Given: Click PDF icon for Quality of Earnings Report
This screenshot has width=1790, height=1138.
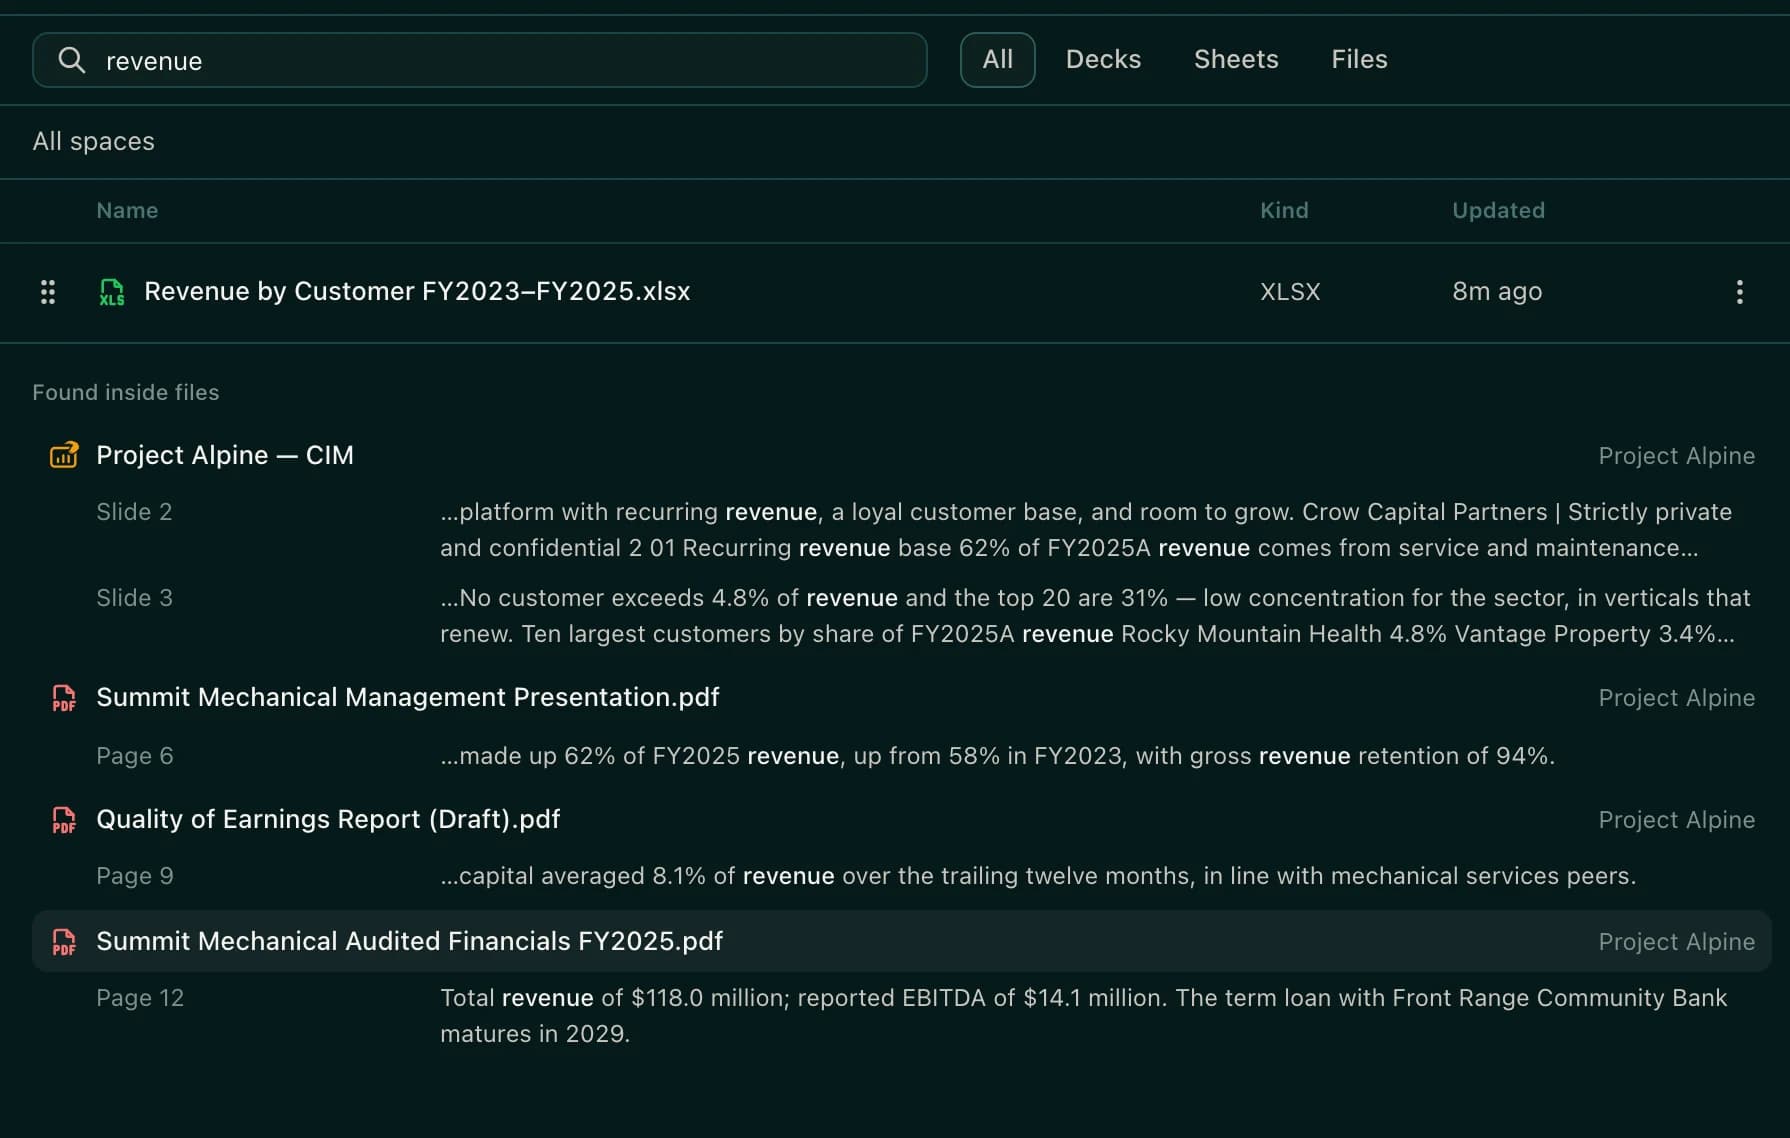Looking at the screenshot, I should (x=64, y=820).
